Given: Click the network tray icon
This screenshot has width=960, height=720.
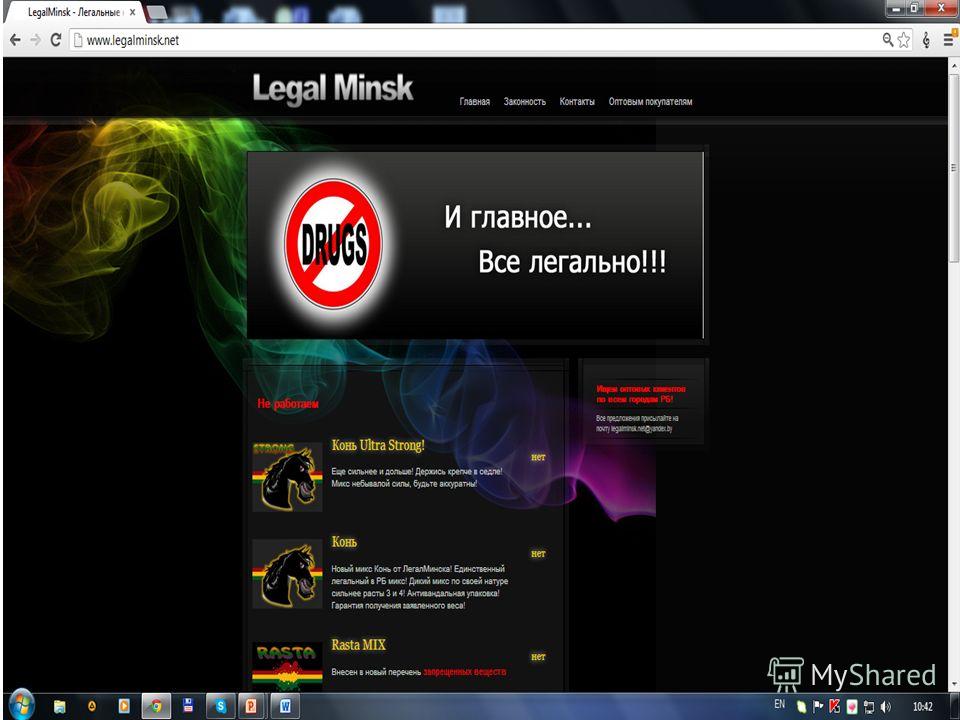Looking at the screenshot, I should click(869, 707).
